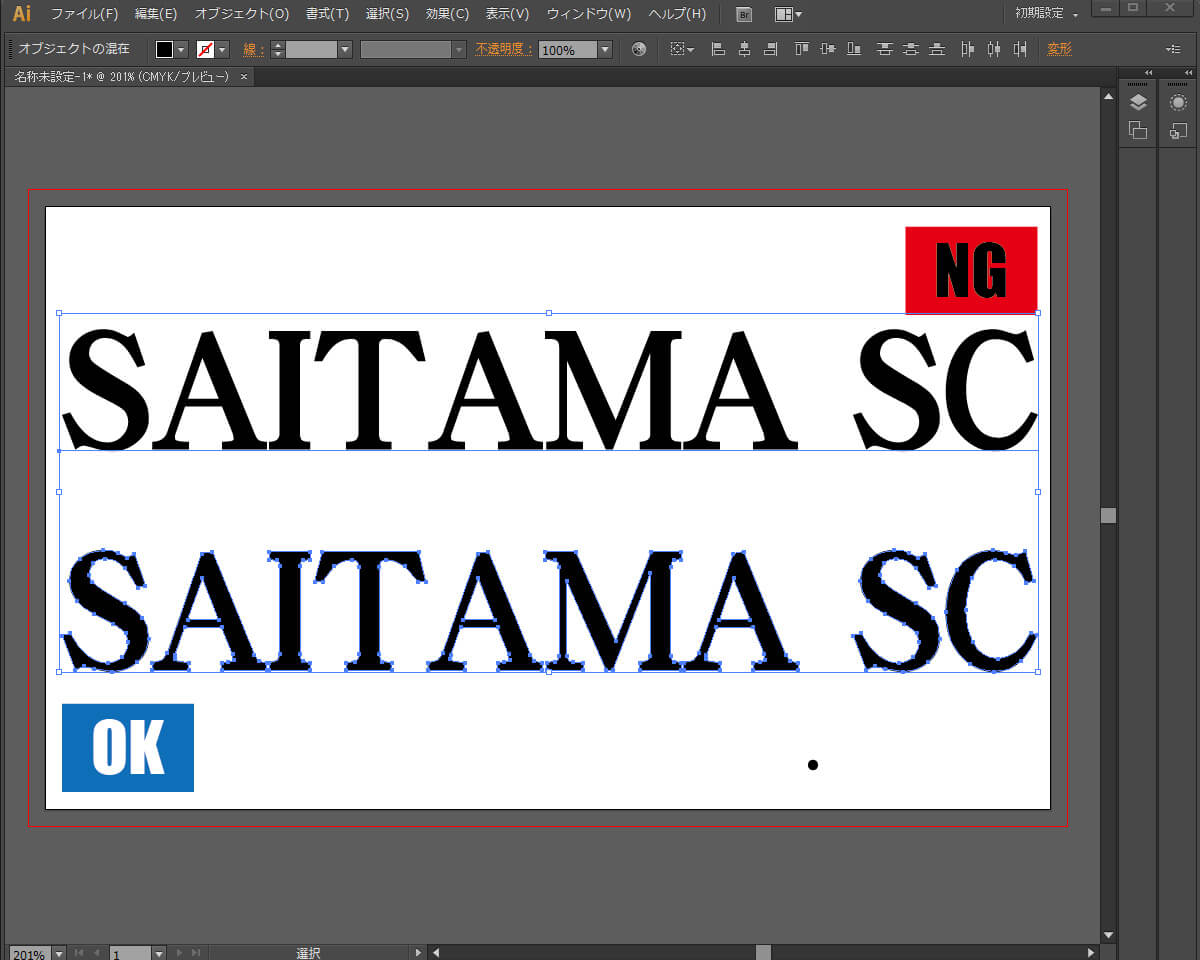Image resolution: width=1200 pixels, height=960 pixels.
Task: Expand the status bar 選択 popup arrow
Action: (419, 953)
